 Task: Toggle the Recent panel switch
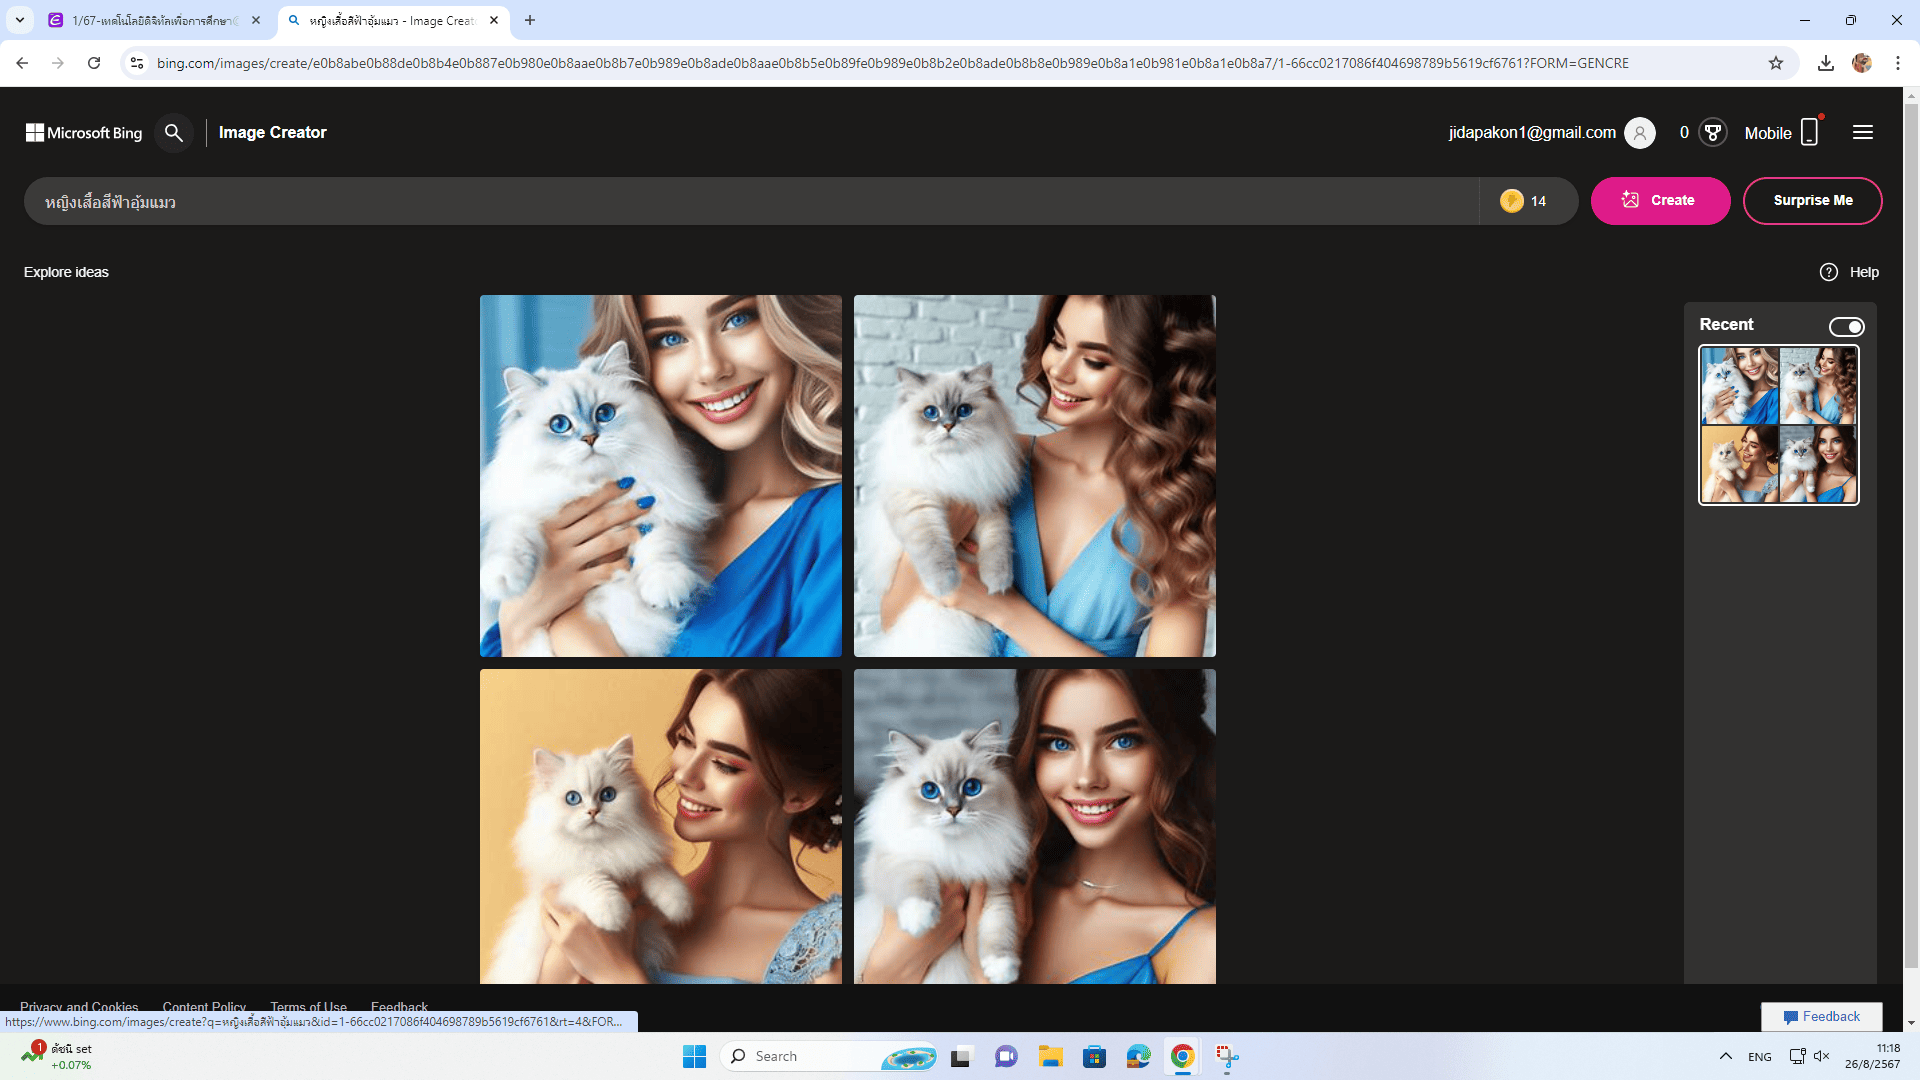click(x=1846, y=327)
